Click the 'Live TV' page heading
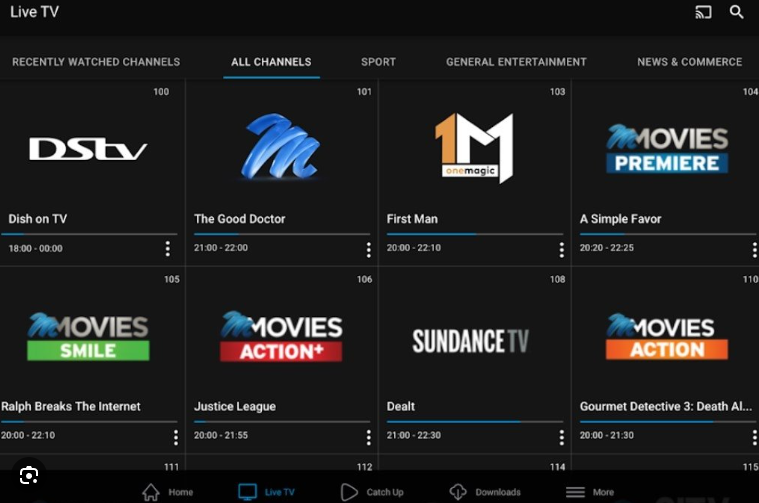The width and height of the screenshot is (759, 503). [x=34, y=12]
